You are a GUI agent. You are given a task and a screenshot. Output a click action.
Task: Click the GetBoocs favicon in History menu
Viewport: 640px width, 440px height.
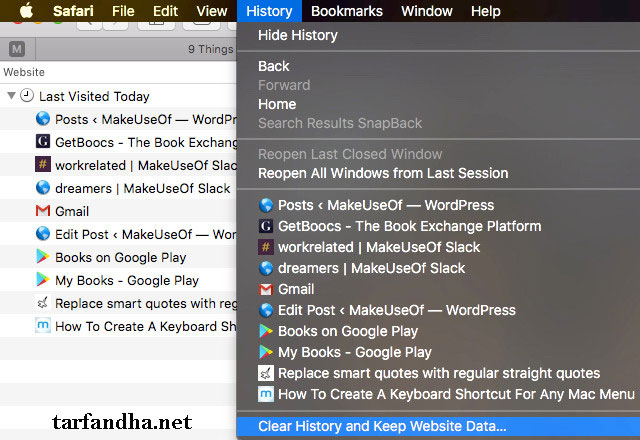(266, 226)
